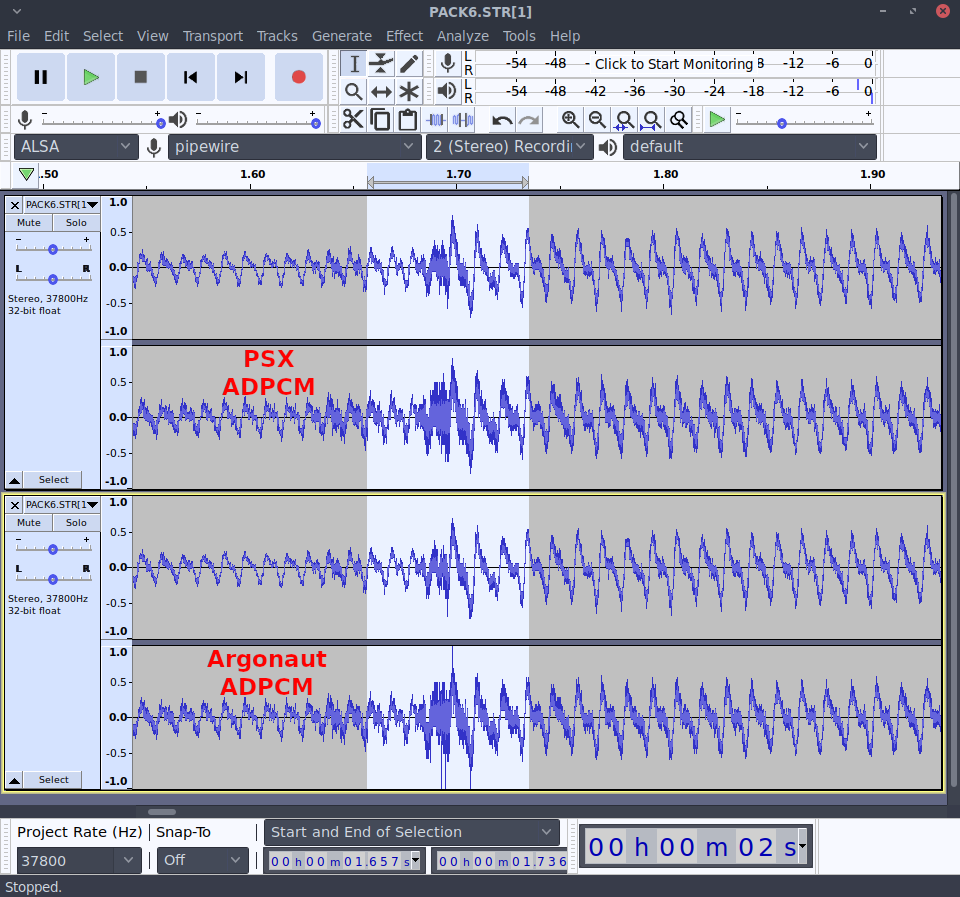Pause playback with the Pause button
Screen dimensions: 960x897
tap(40, 77)
